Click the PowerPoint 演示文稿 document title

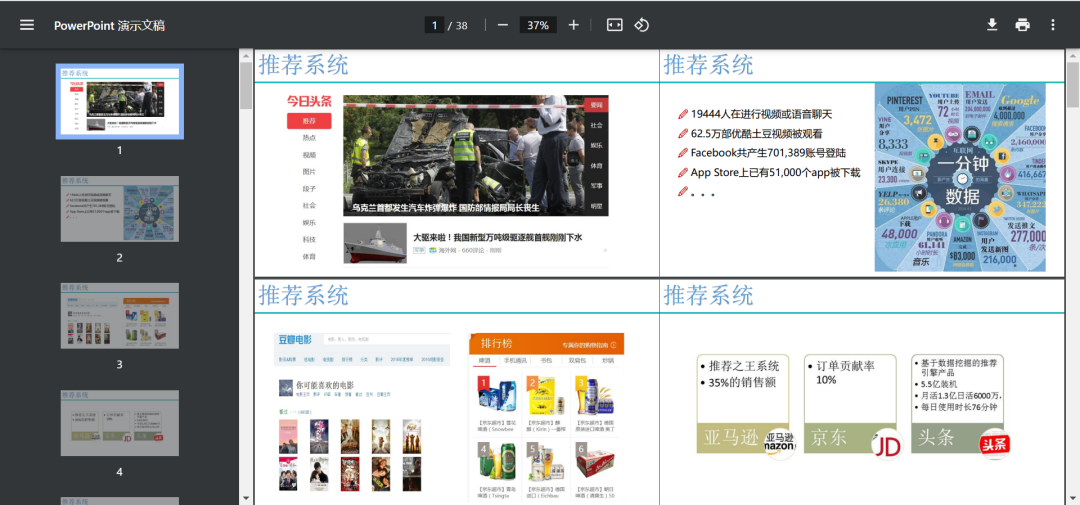click(x=110, y=25)
